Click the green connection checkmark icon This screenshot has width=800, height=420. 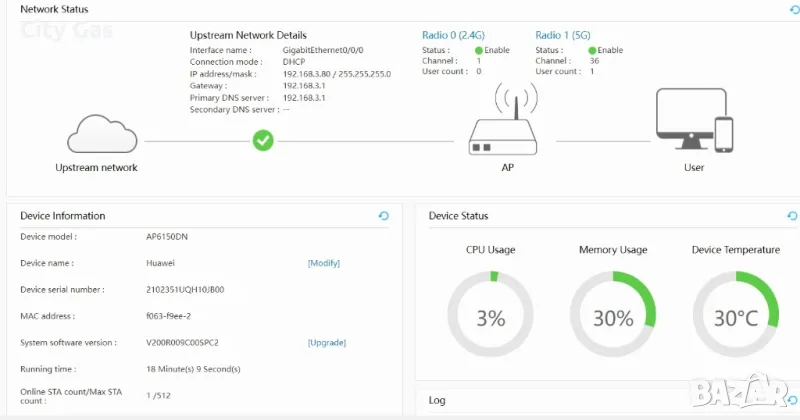263,141
